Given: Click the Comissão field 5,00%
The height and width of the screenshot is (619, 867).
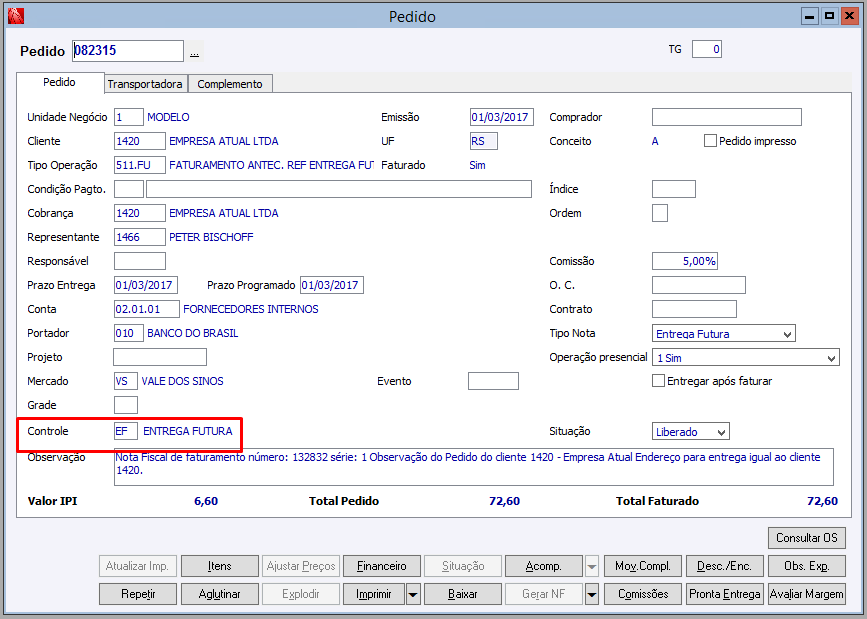Looking at the screenshot, I should click(x=685, y=261).
